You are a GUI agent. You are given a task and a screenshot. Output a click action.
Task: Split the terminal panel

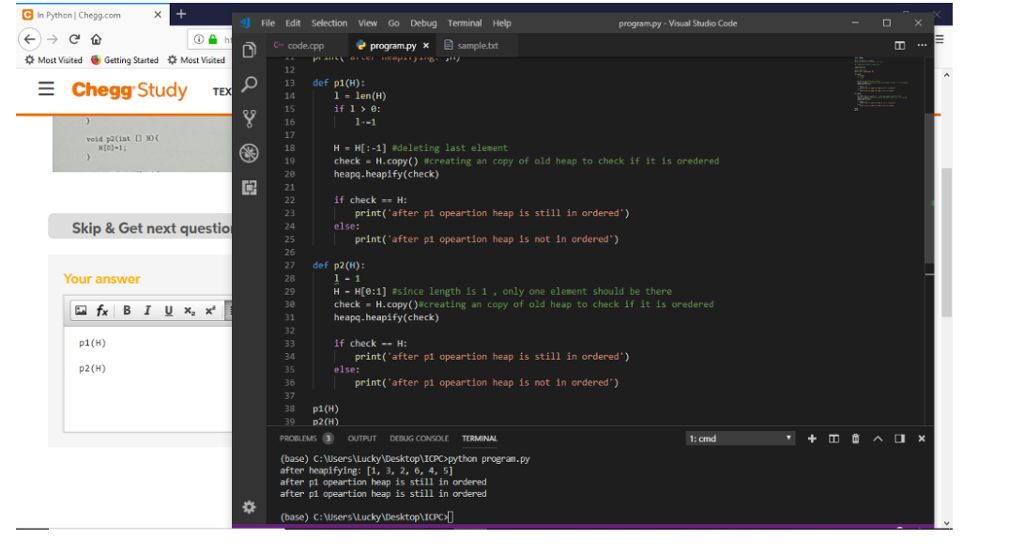pos(834,439)
